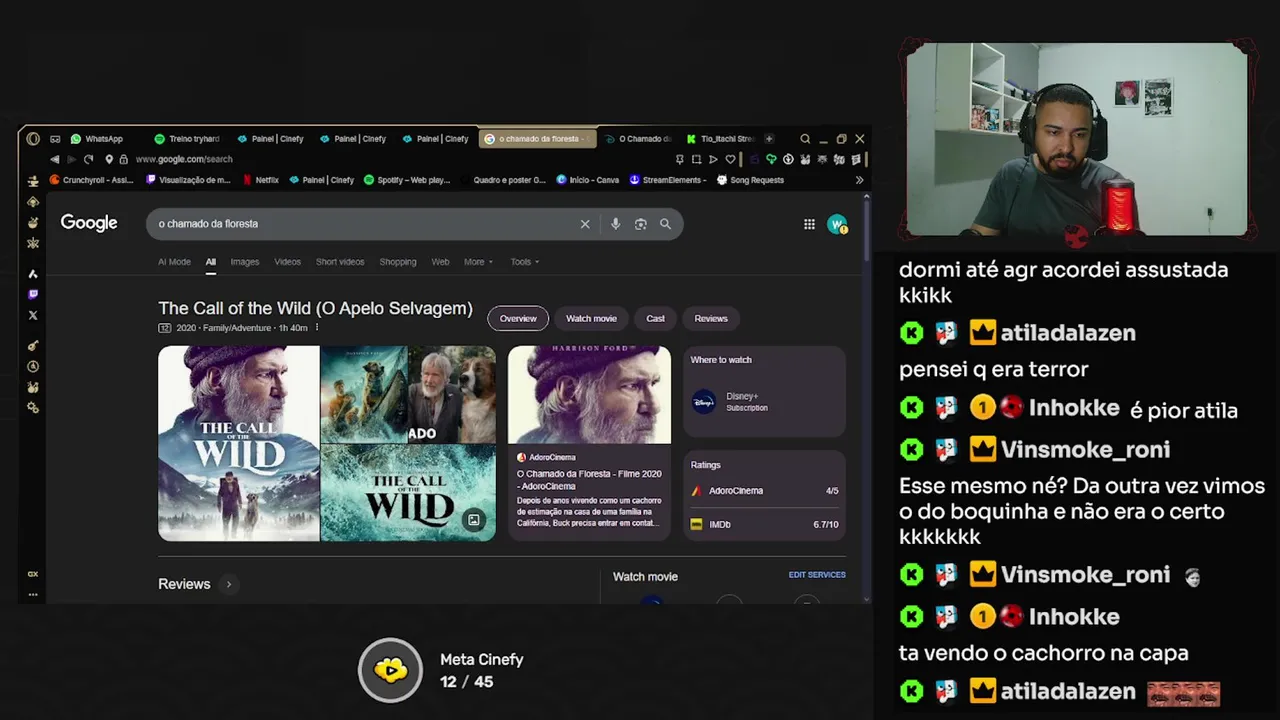
Task: Open the X (Twitter) icon in the sidebar
Action: pyautogui.click(x=33, y=315)
